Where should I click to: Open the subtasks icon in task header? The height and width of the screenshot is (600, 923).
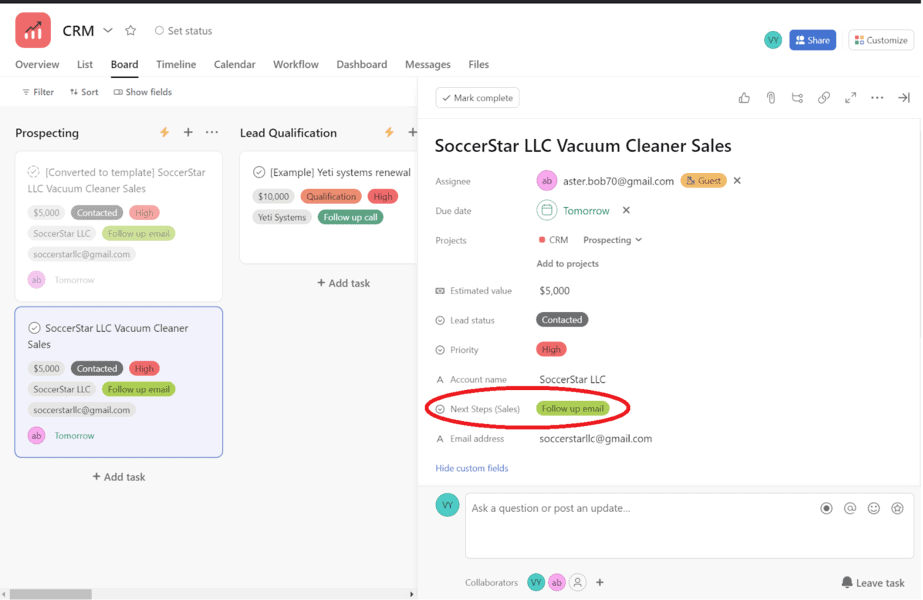click(x=796, y=97)
